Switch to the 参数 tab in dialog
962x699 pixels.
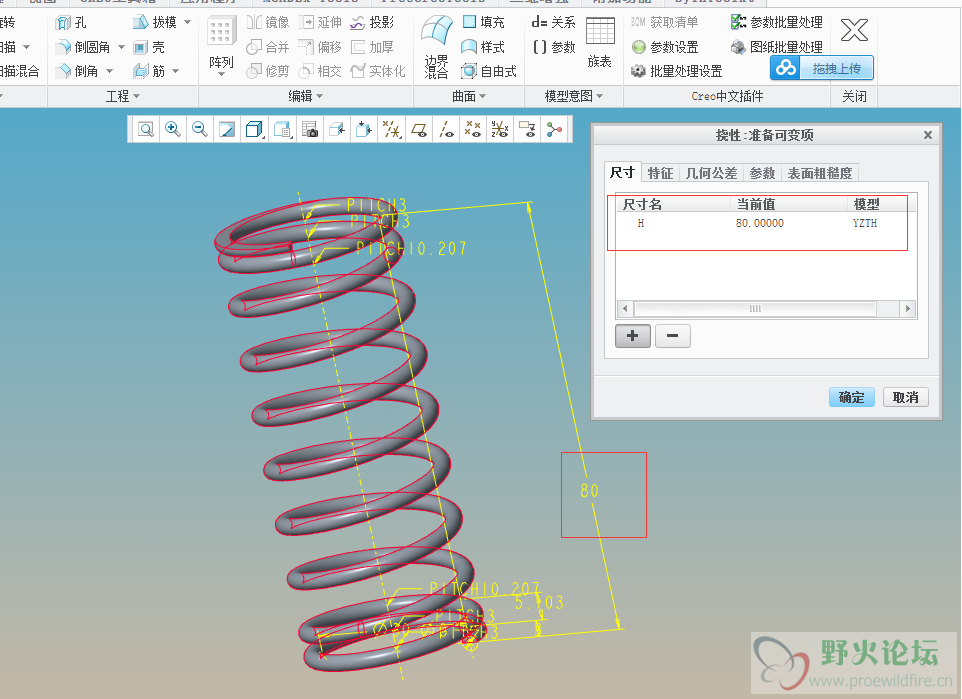(762, 174)
